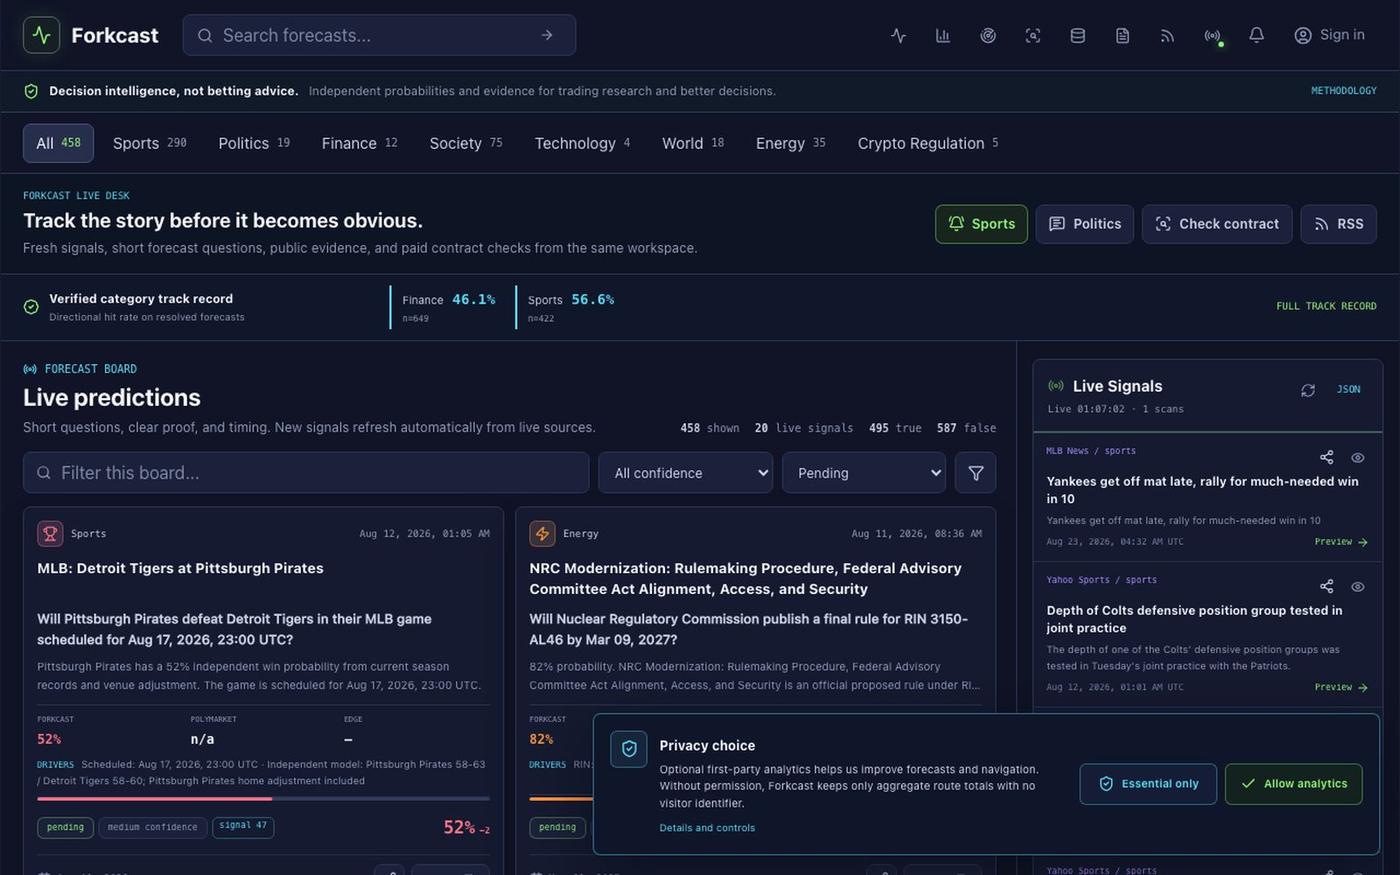Click signal 47 tag
The image size is (1400, 875).
(x=243, y=826)
